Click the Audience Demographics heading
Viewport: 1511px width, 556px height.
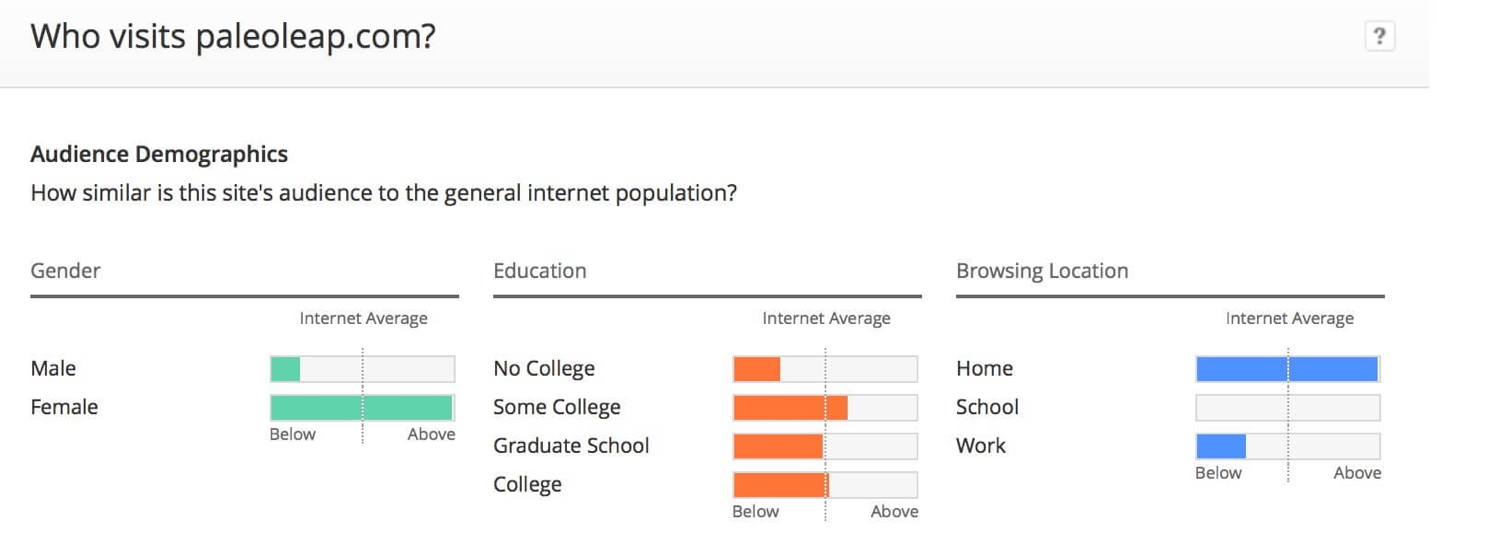click(159, 154)
